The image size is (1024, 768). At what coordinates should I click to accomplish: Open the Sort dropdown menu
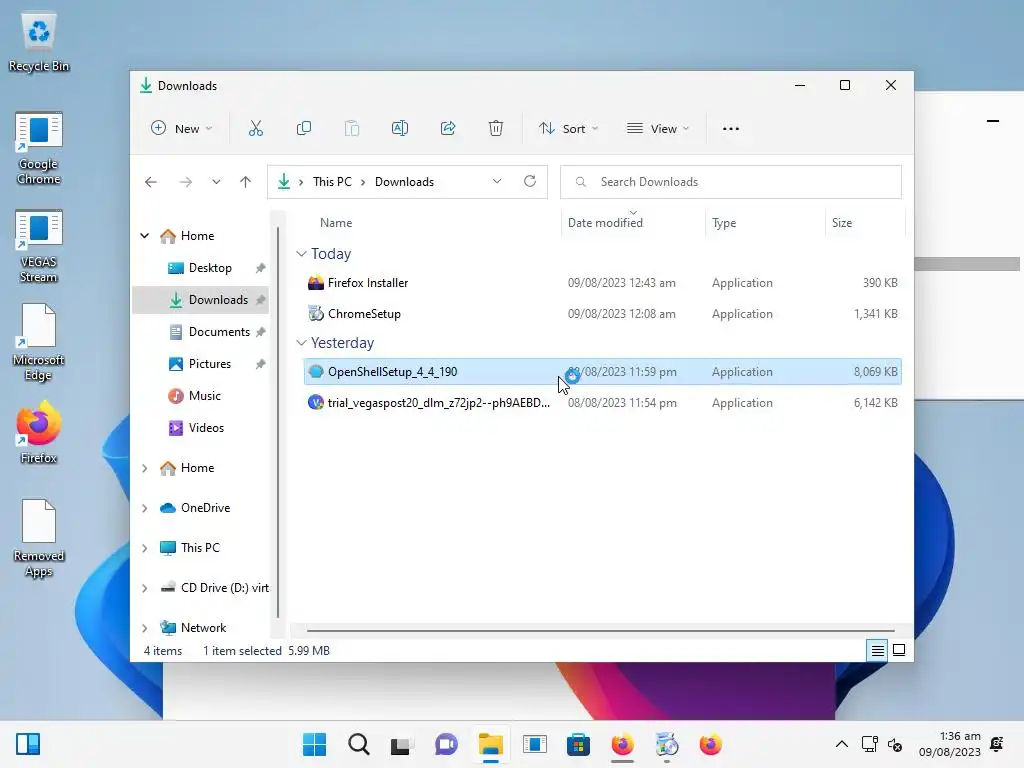568,129
